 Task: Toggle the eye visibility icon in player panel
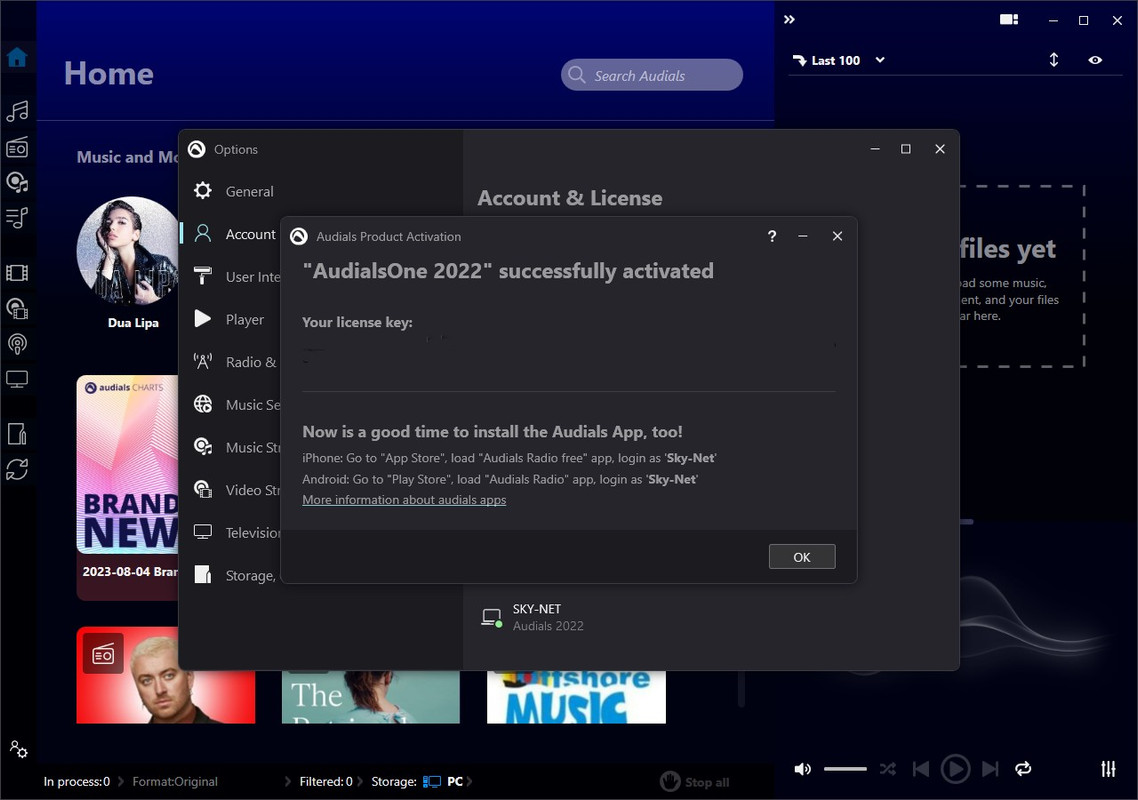point(1095,60)
